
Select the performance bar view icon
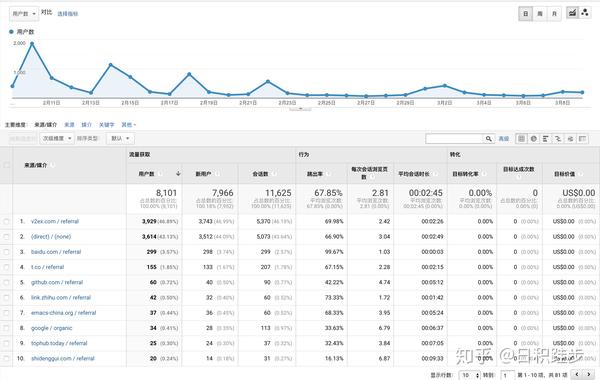[546, 139]
